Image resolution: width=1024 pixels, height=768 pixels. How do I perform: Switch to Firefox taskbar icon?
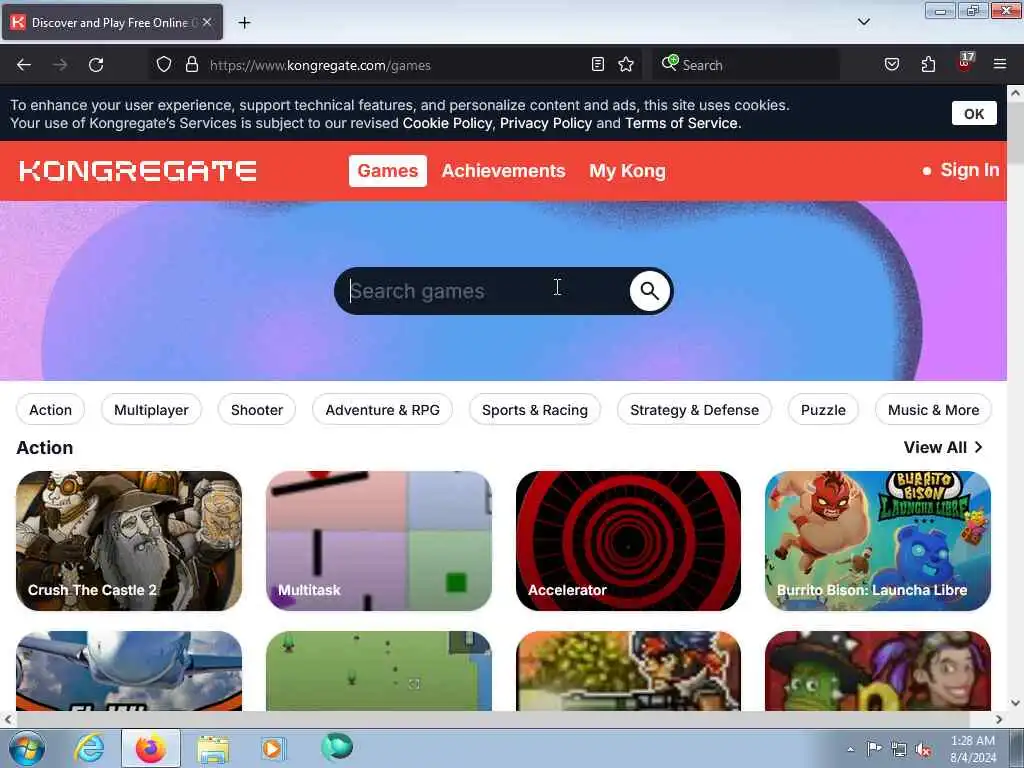point(150,748)
